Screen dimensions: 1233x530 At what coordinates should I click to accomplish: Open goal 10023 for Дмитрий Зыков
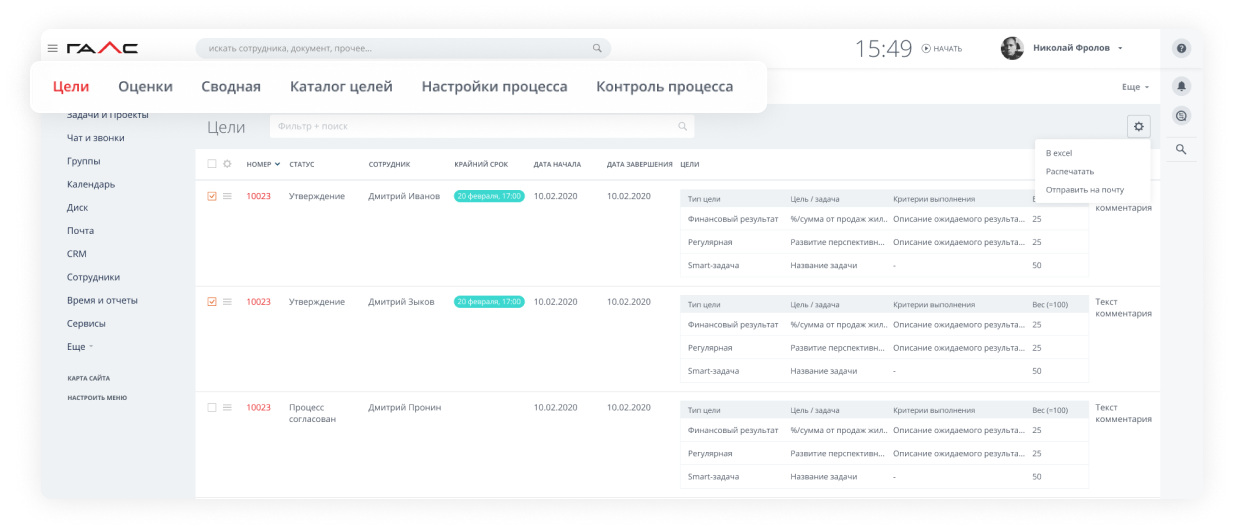pyautogui.click(x=258, y=302)
